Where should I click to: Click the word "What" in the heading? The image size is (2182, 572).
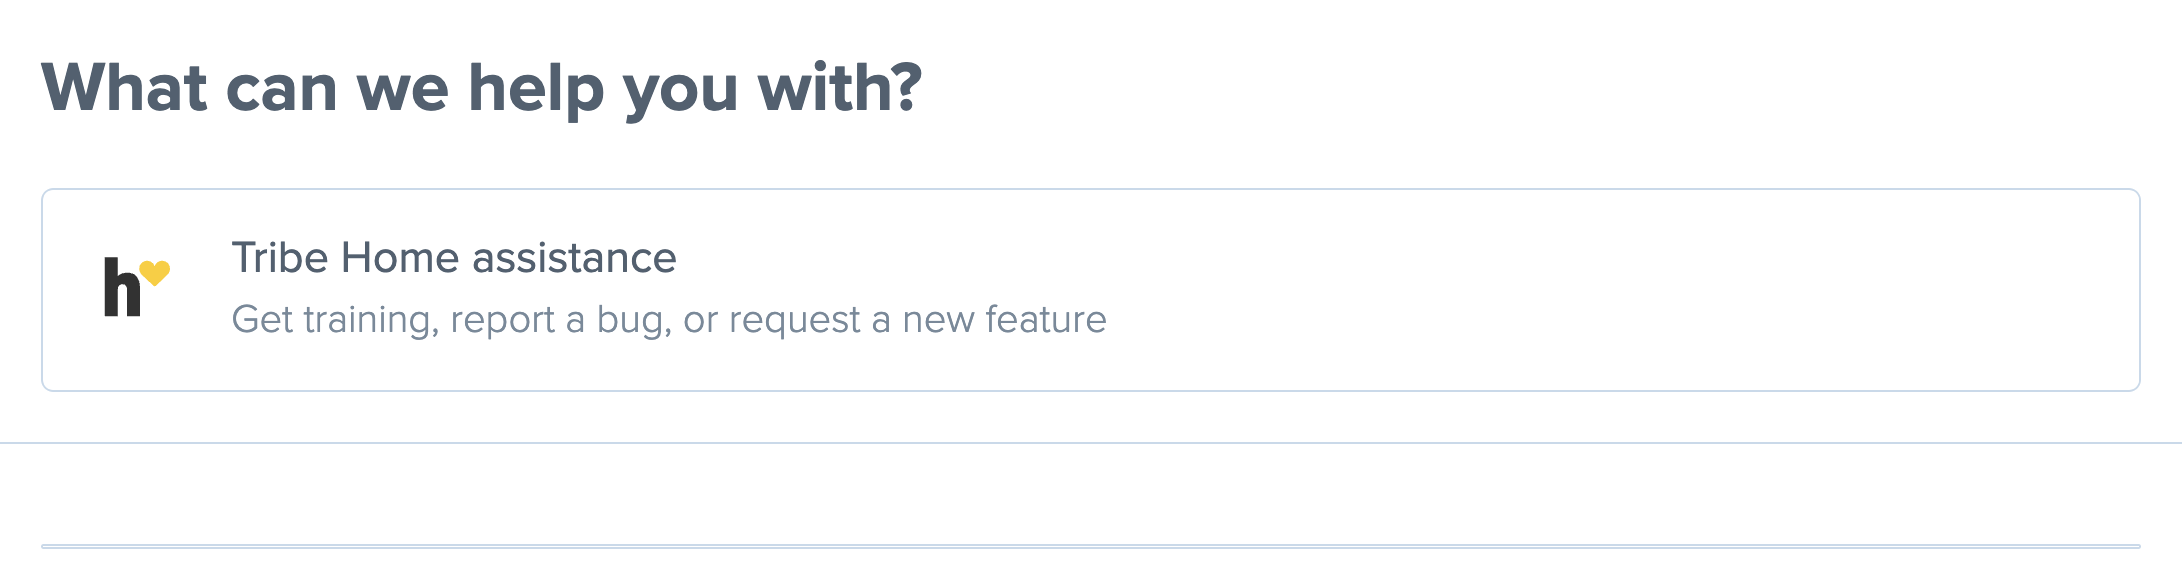[124, 87]
